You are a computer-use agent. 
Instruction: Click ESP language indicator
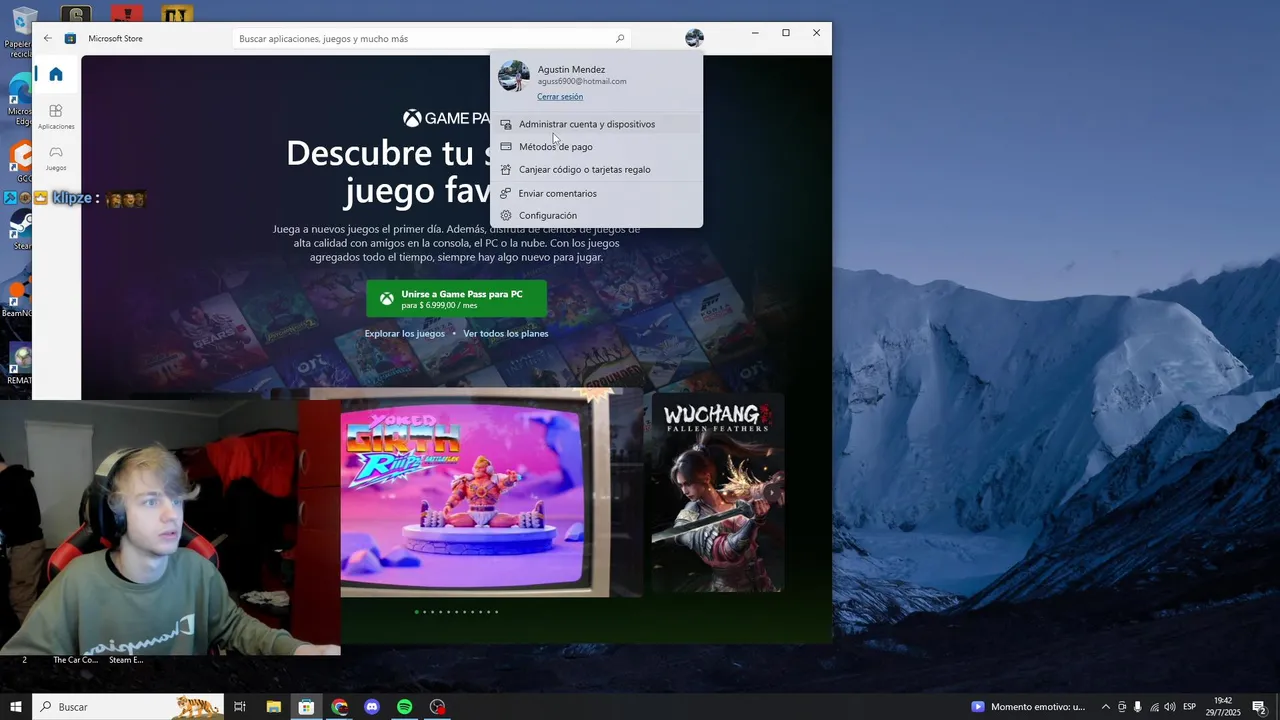pos(1190,707)
